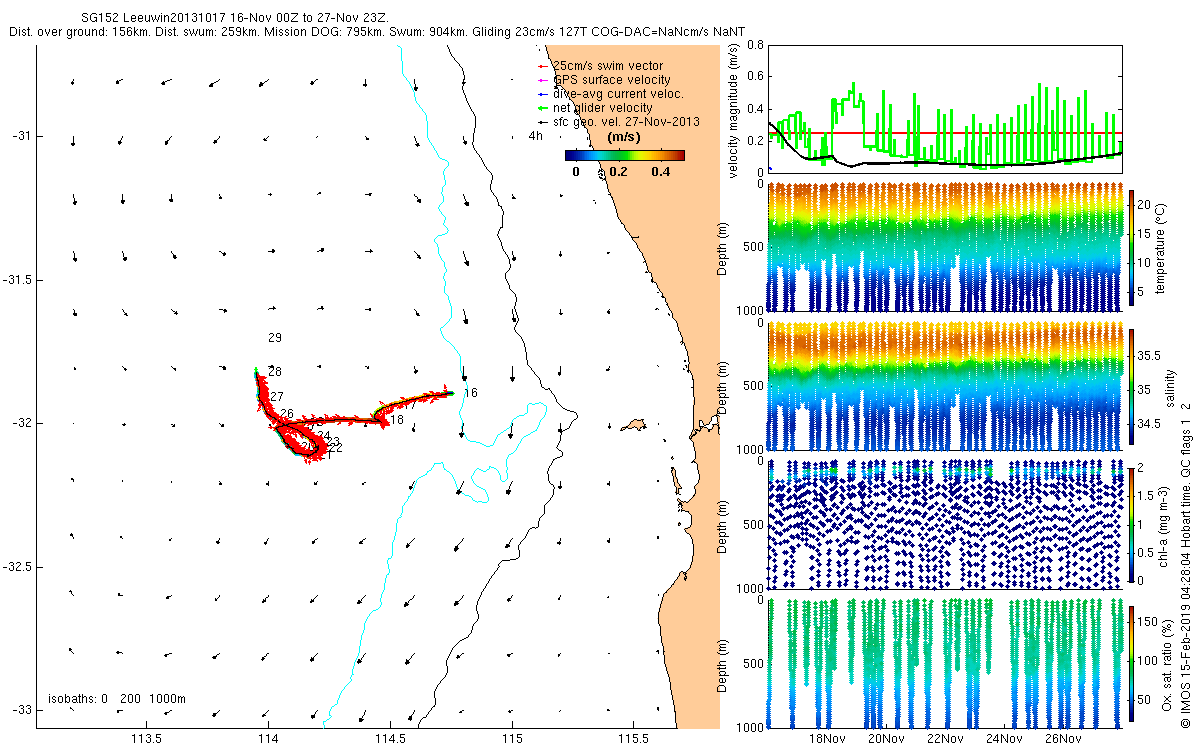Click the 35.5 tick on salinity colorbar
This screenshot has height=750, width=1200.
tap(1151, 355)
